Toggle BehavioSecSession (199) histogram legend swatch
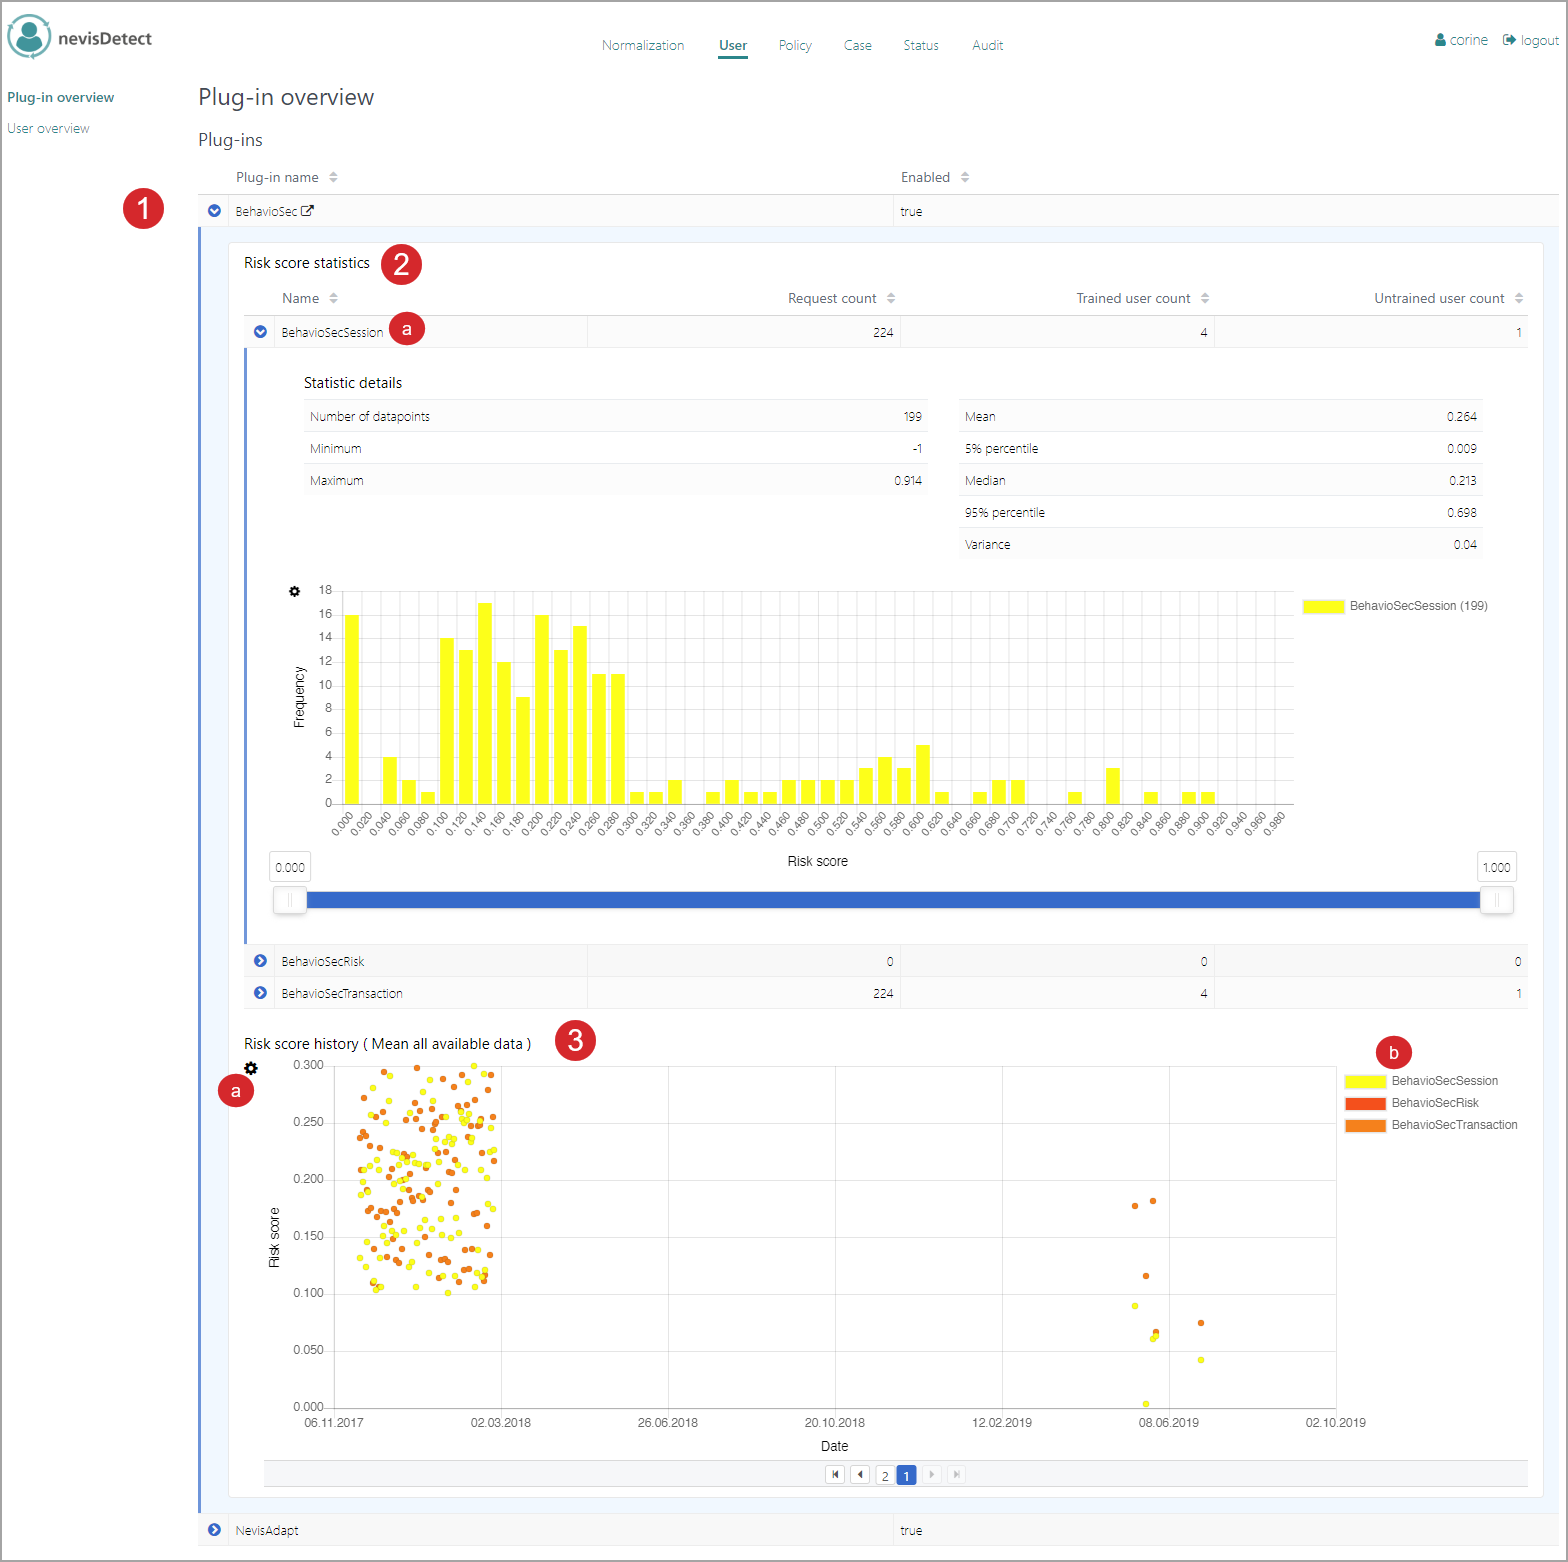 pyautogui.click(x=1323, y=606)
